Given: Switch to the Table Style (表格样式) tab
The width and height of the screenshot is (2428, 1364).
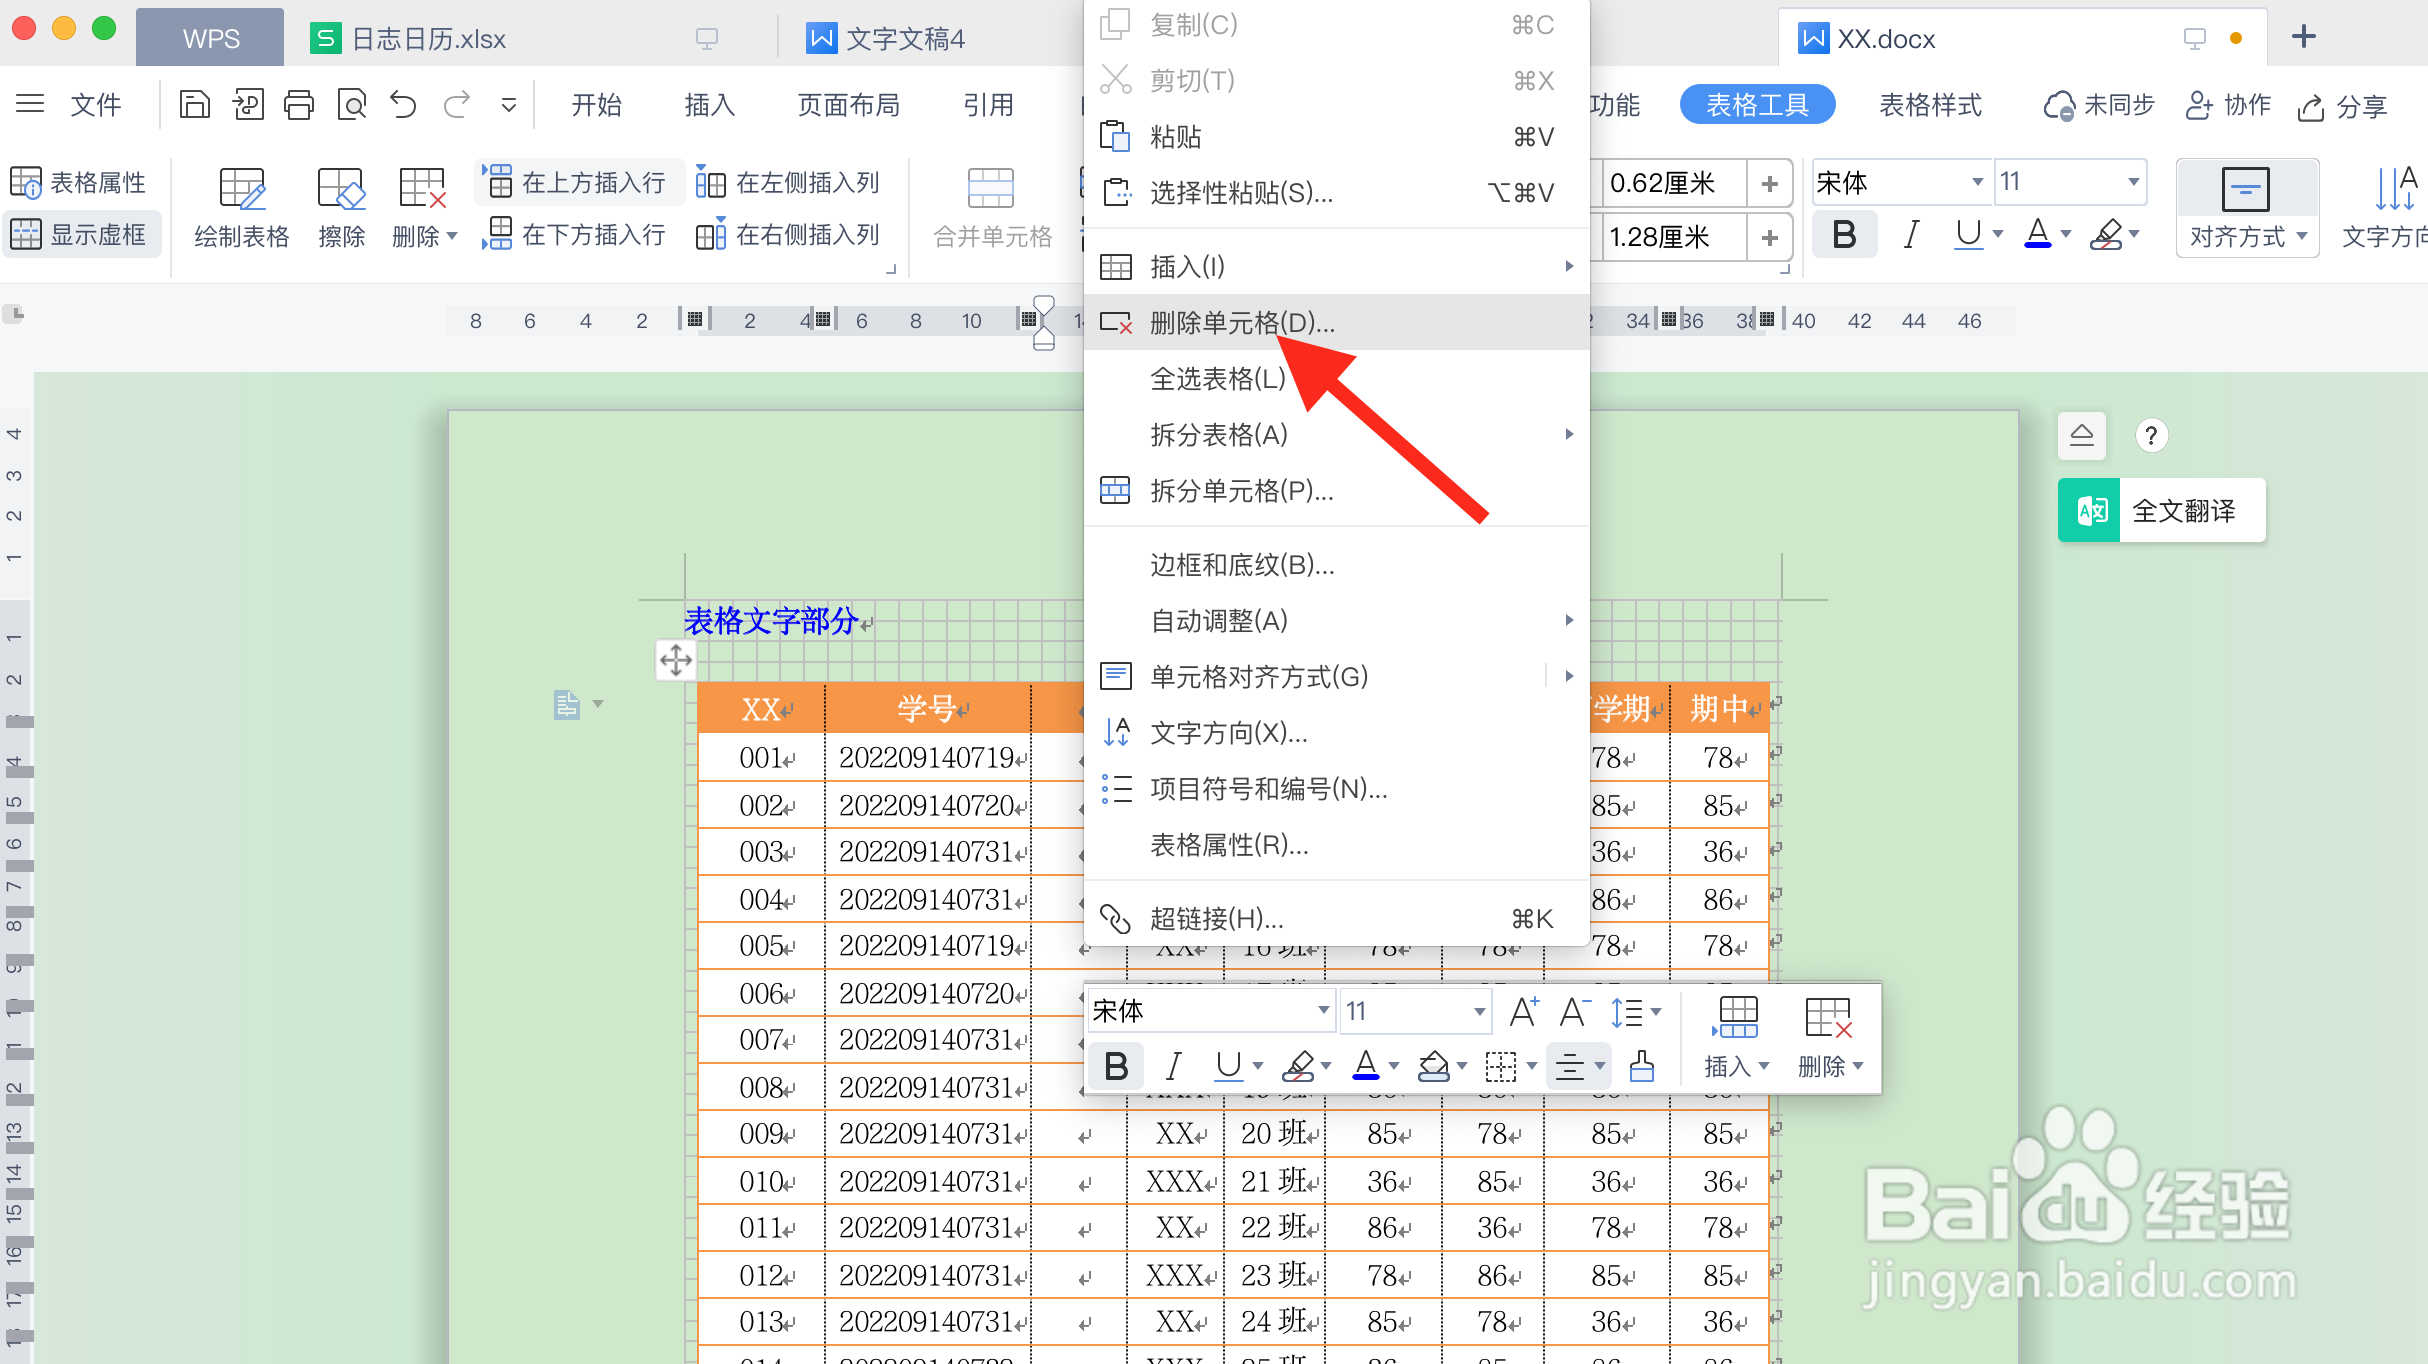Looking at the screenshot, I should [x=1929, y=105].
